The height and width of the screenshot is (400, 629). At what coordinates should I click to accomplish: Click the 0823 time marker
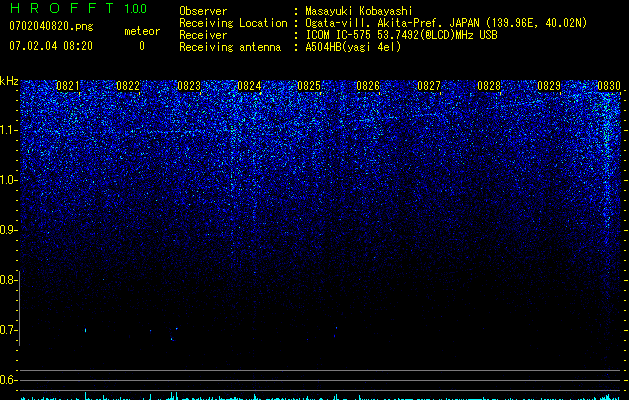tap(189, 86)
